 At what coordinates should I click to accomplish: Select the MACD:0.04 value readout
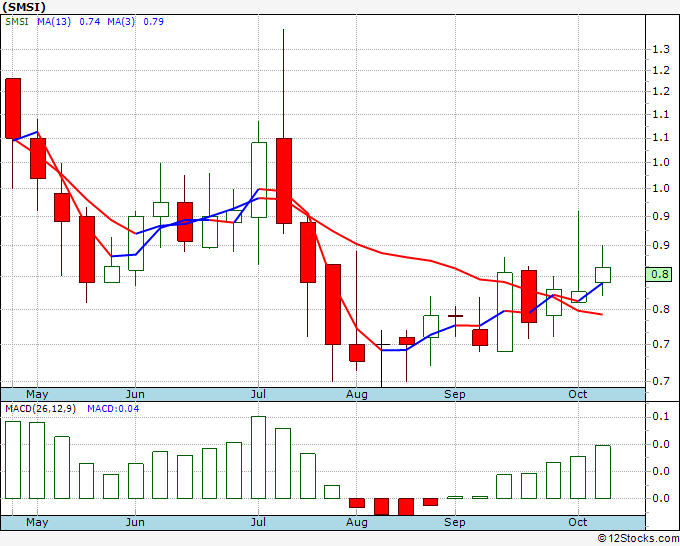click(x=113, y=409)
